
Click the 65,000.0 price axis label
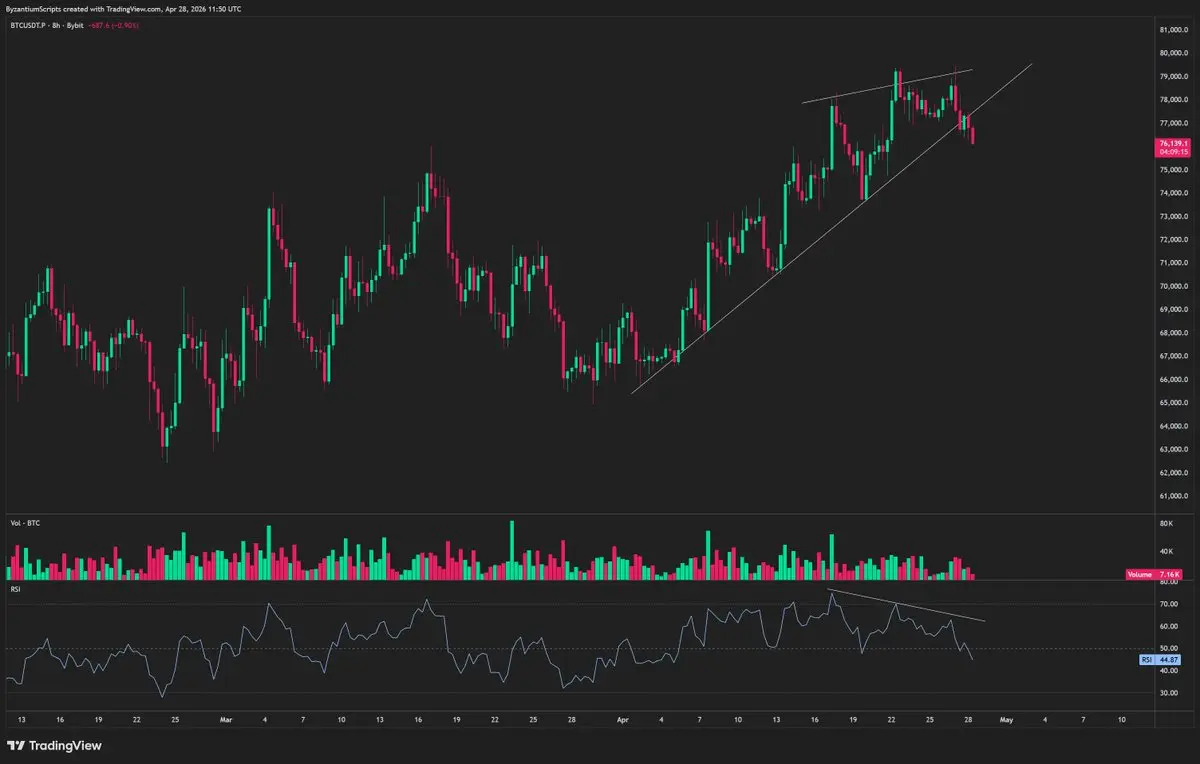[1172, 404]
